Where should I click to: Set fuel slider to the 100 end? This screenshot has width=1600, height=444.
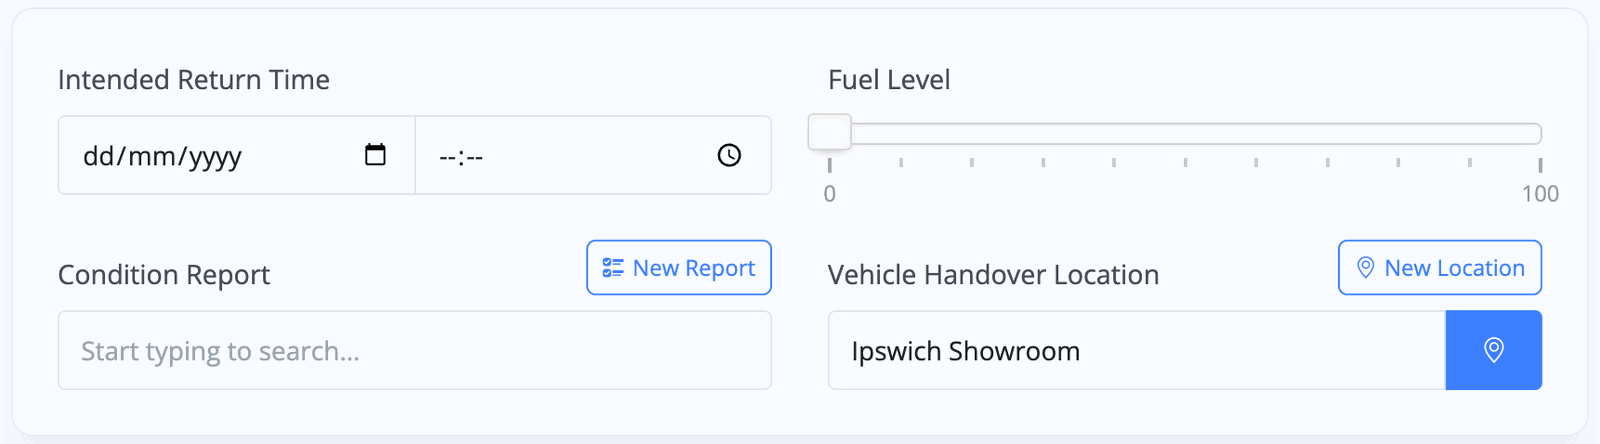click(1540, 133)
